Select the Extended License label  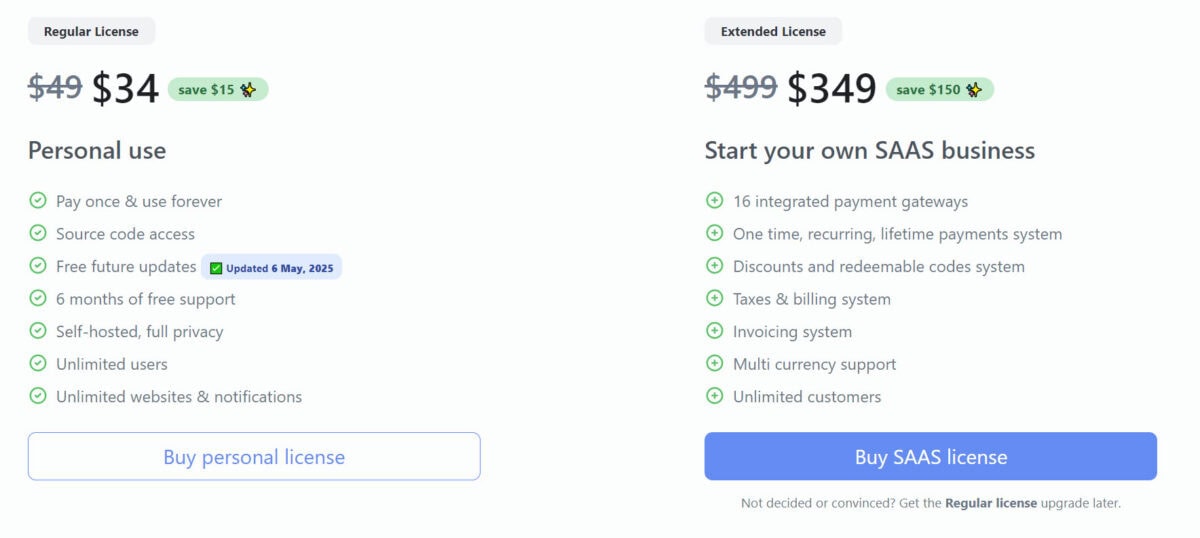(773, 31)
